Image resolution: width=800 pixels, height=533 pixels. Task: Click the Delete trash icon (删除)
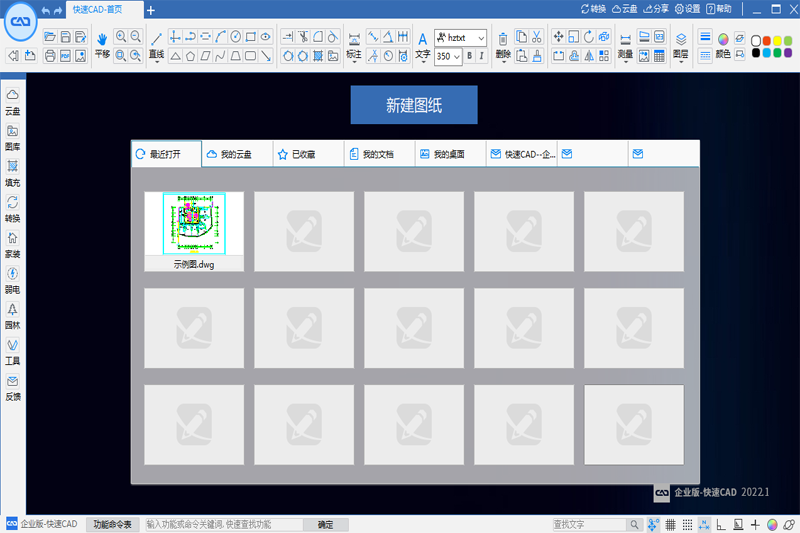pyautogui.click(x=503, y=45)
